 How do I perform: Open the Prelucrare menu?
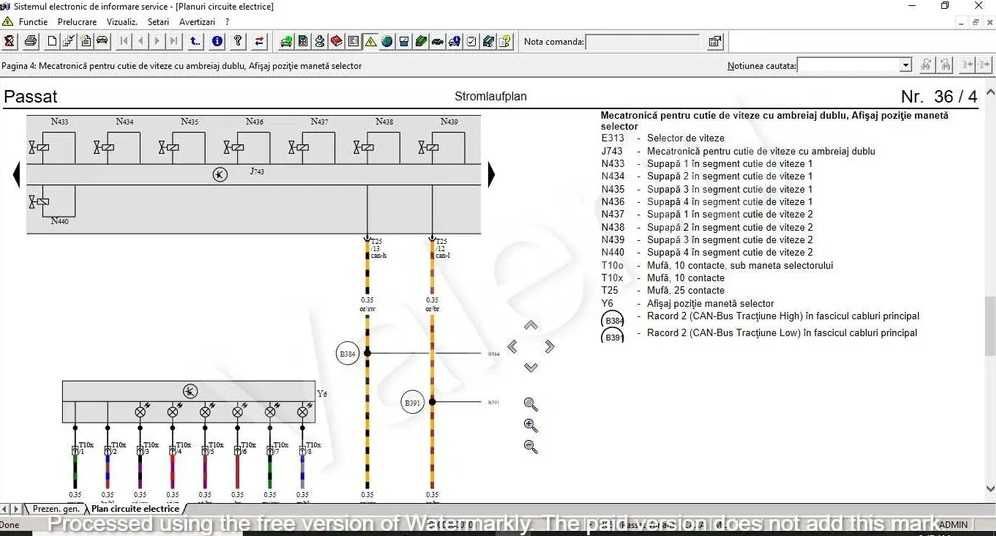[x=77, y=22]
